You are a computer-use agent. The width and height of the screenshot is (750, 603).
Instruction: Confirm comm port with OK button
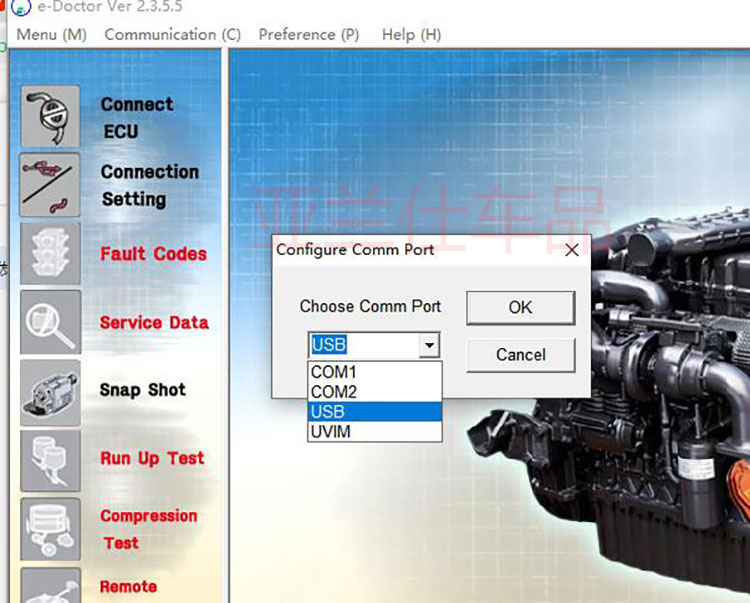pyautogui.click(x=520, y=307)
